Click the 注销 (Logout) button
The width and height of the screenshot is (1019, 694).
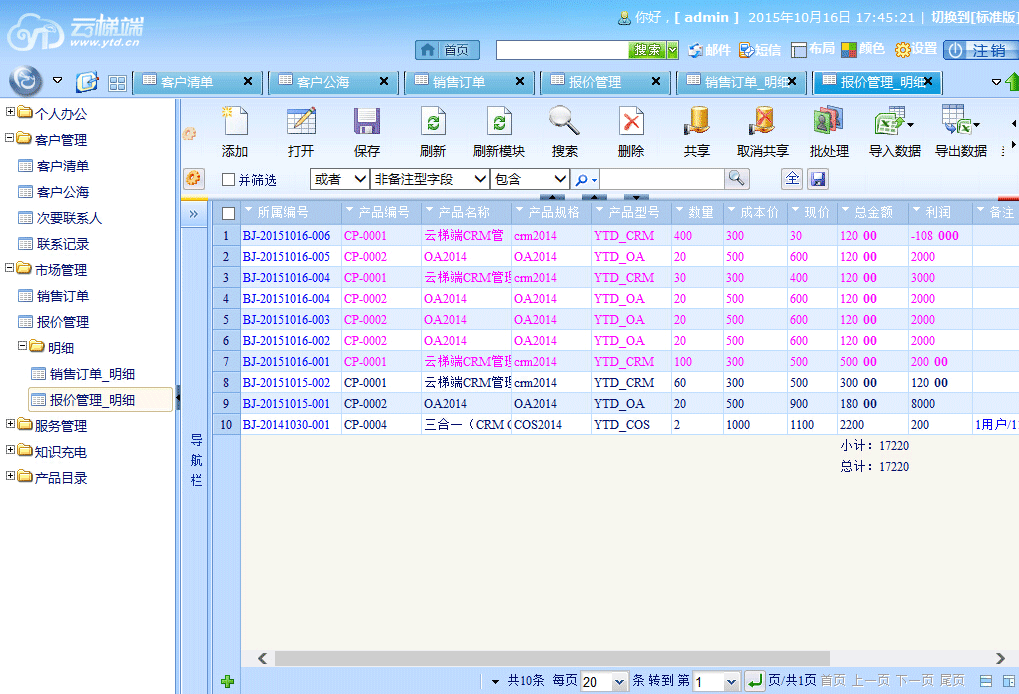980,50
